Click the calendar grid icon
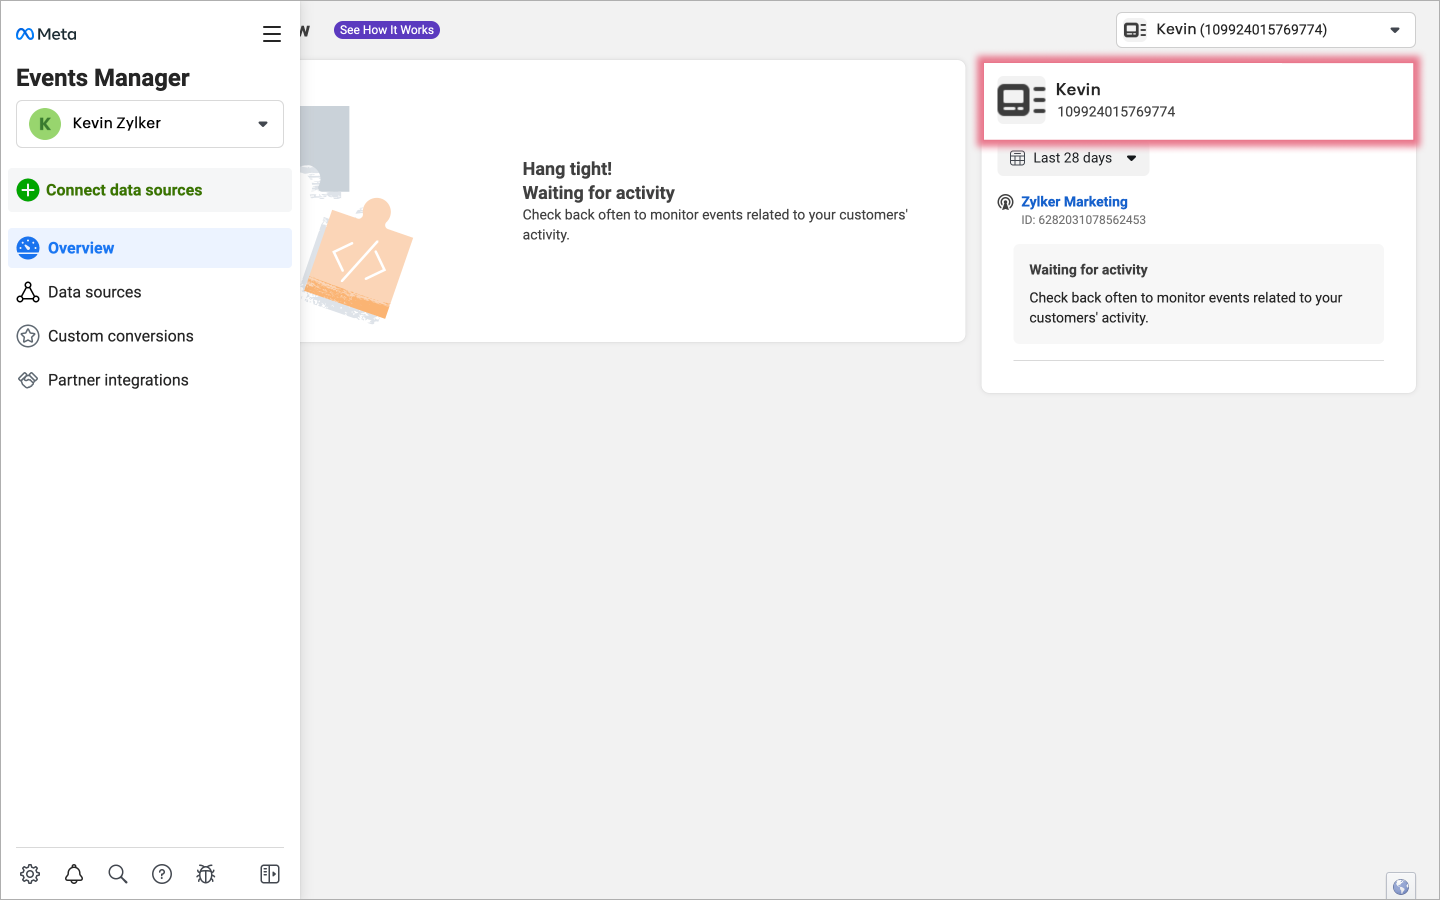The height and width of the screenshot is (900, 1440). [1018, 158]
